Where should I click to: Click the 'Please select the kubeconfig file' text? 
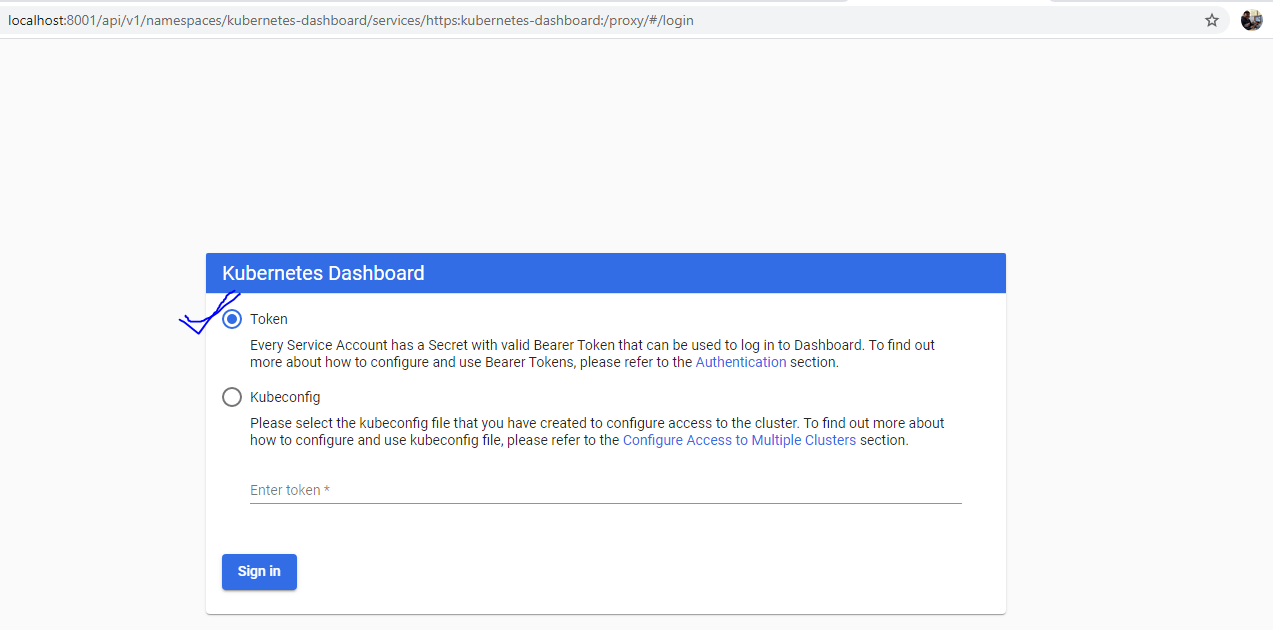click(597, 432)
